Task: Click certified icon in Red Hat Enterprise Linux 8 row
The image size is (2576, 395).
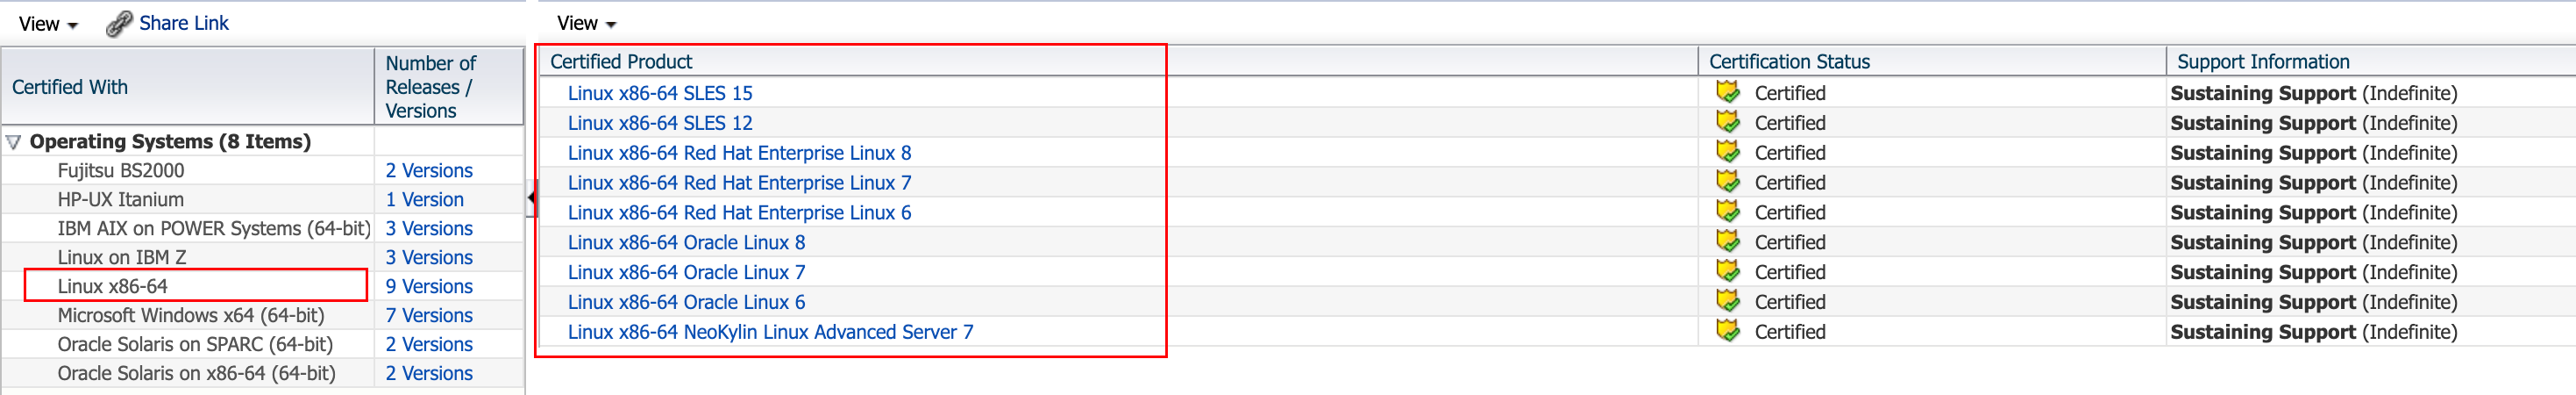Action: (x=1727, y=152)
